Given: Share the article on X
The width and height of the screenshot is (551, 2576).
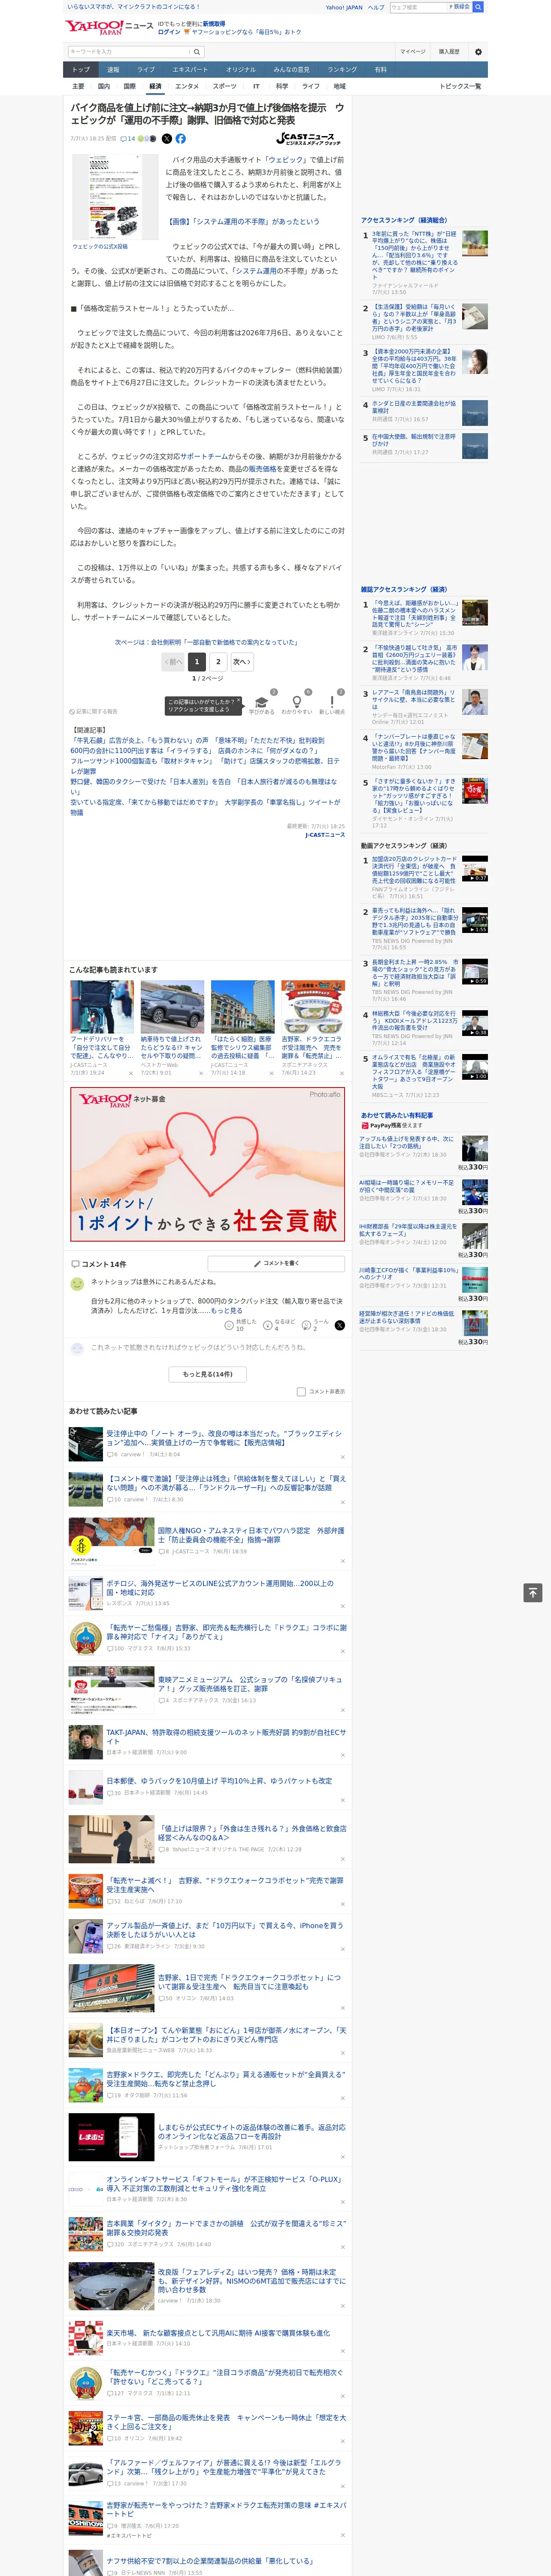Looking at the screenshot, I should (167, 139).
